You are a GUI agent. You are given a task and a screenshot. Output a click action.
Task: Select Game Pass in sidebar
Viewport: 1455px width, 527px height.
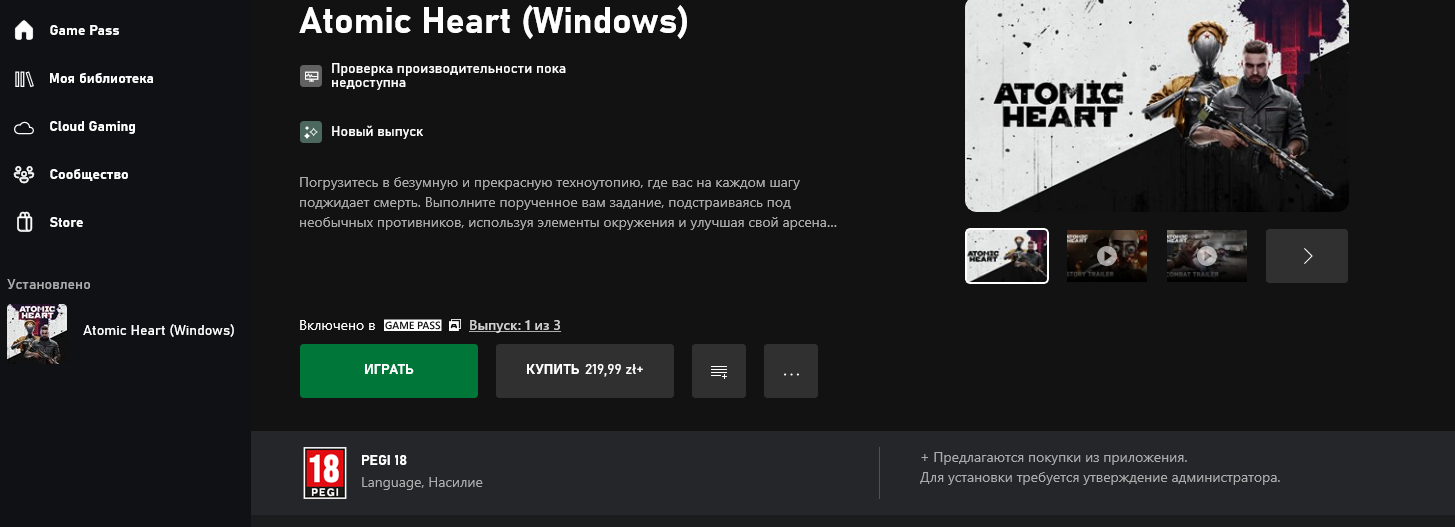pyautogui.click(x=84, y=30)
